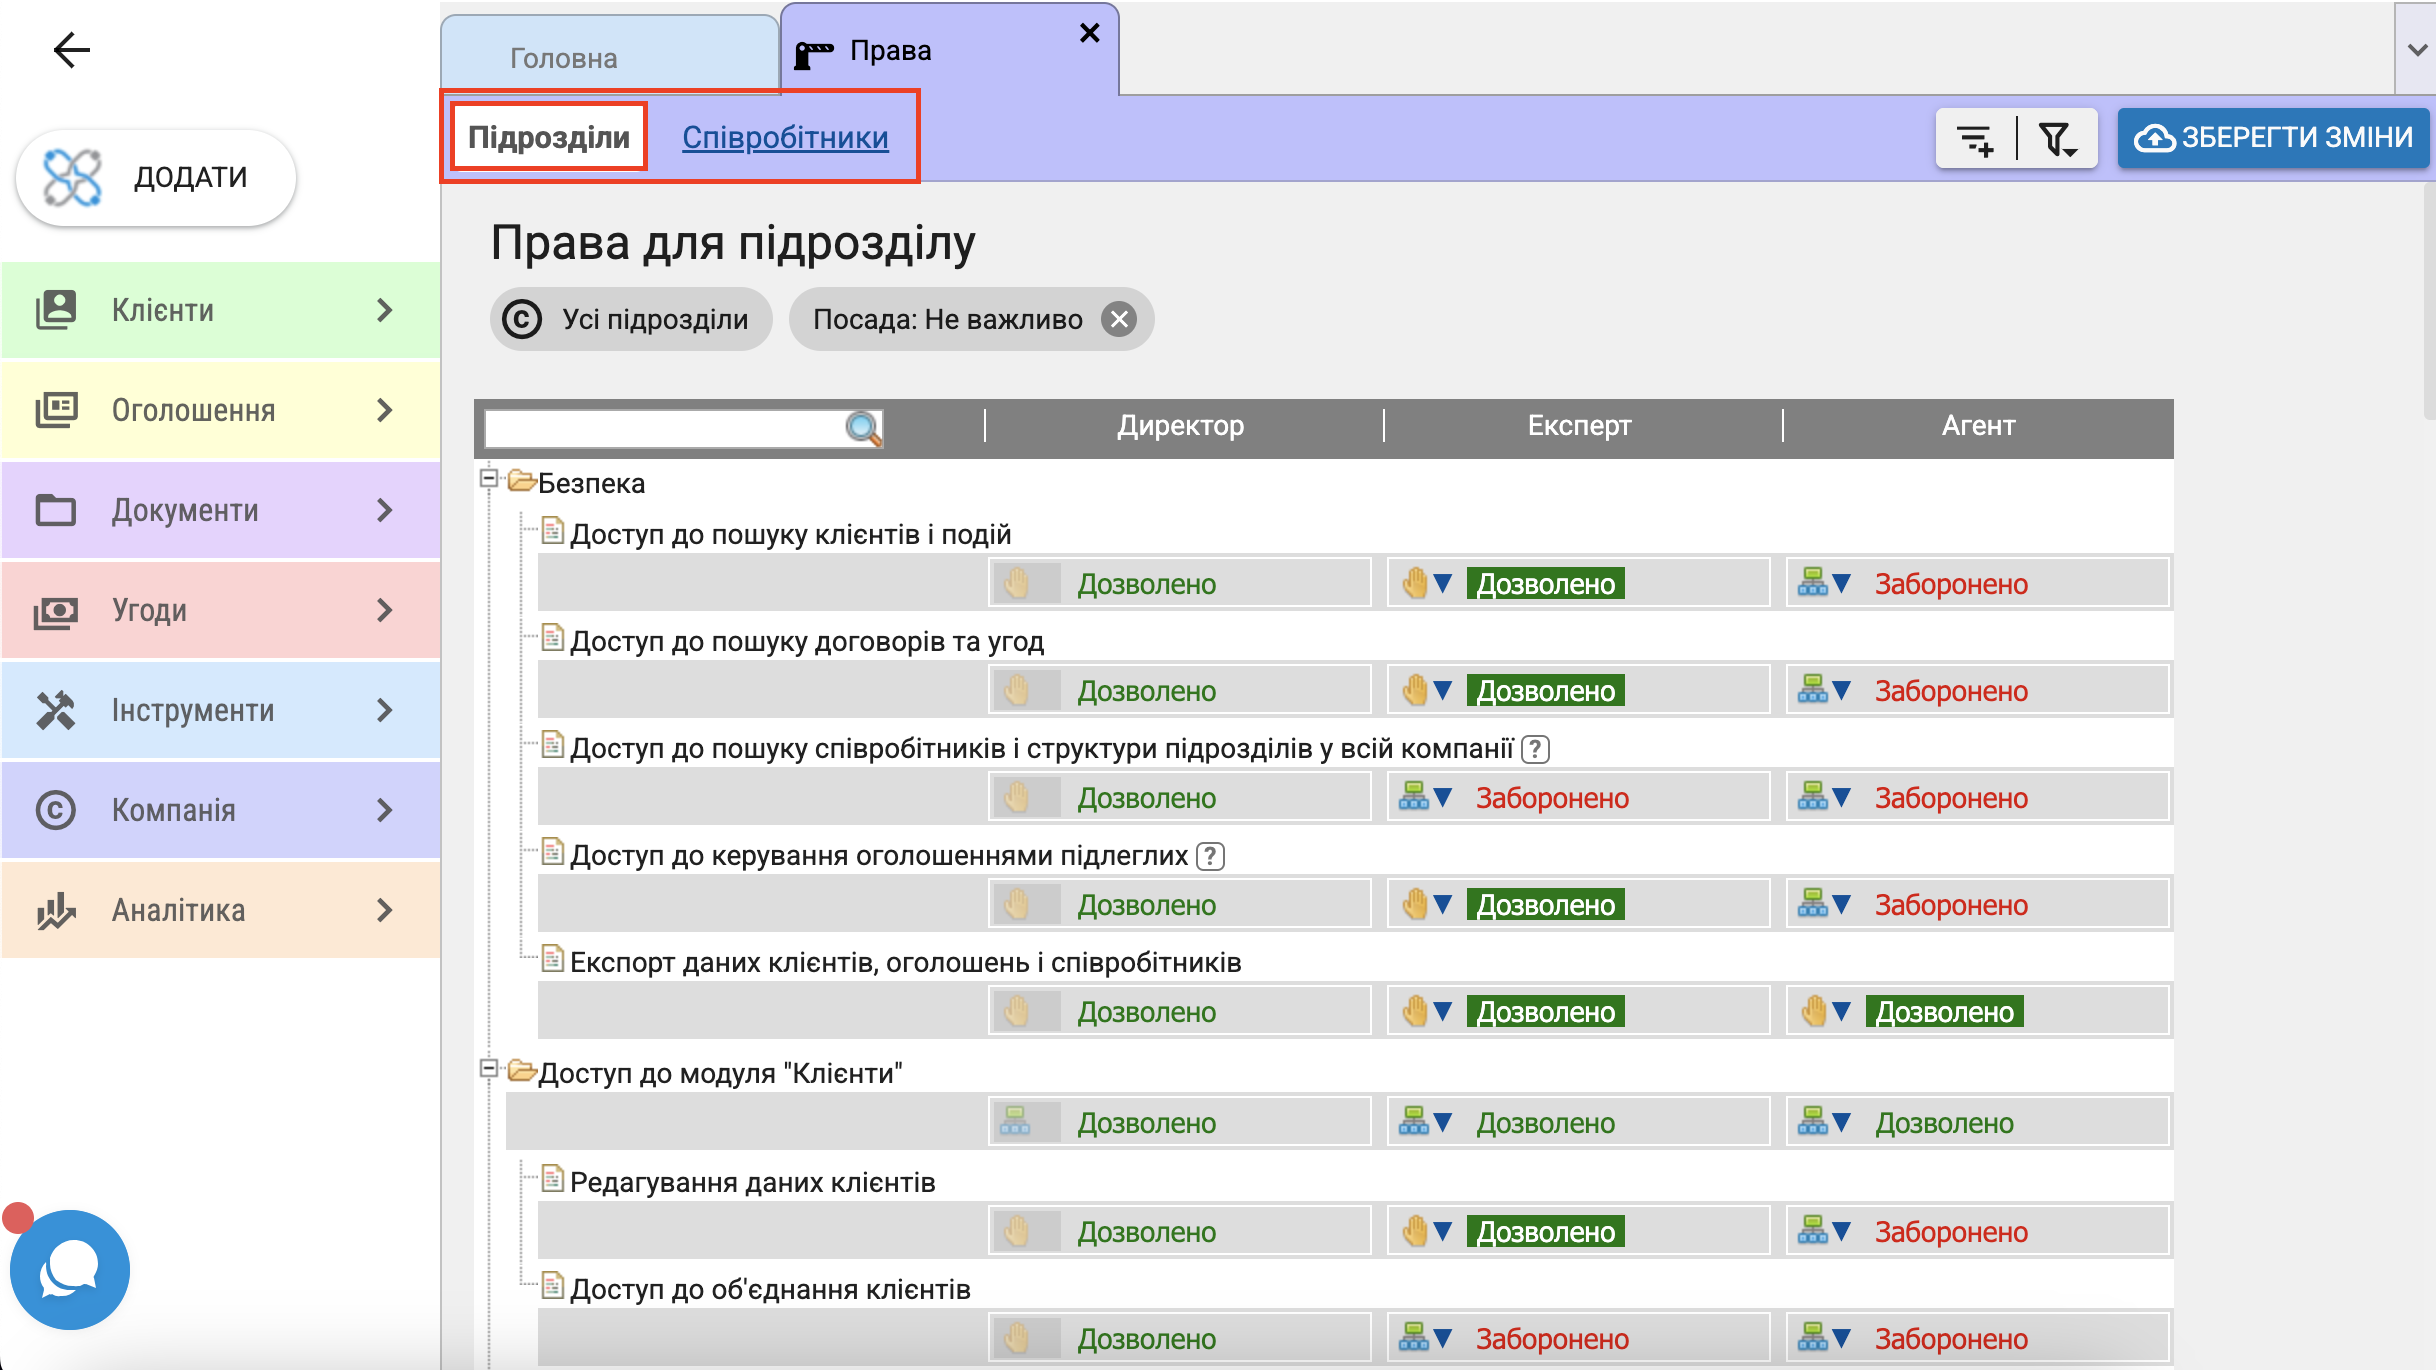This screenshot has width=2436, height=1370.
Task: Collapse the Безпека tree section
Action: click(489, 478)
